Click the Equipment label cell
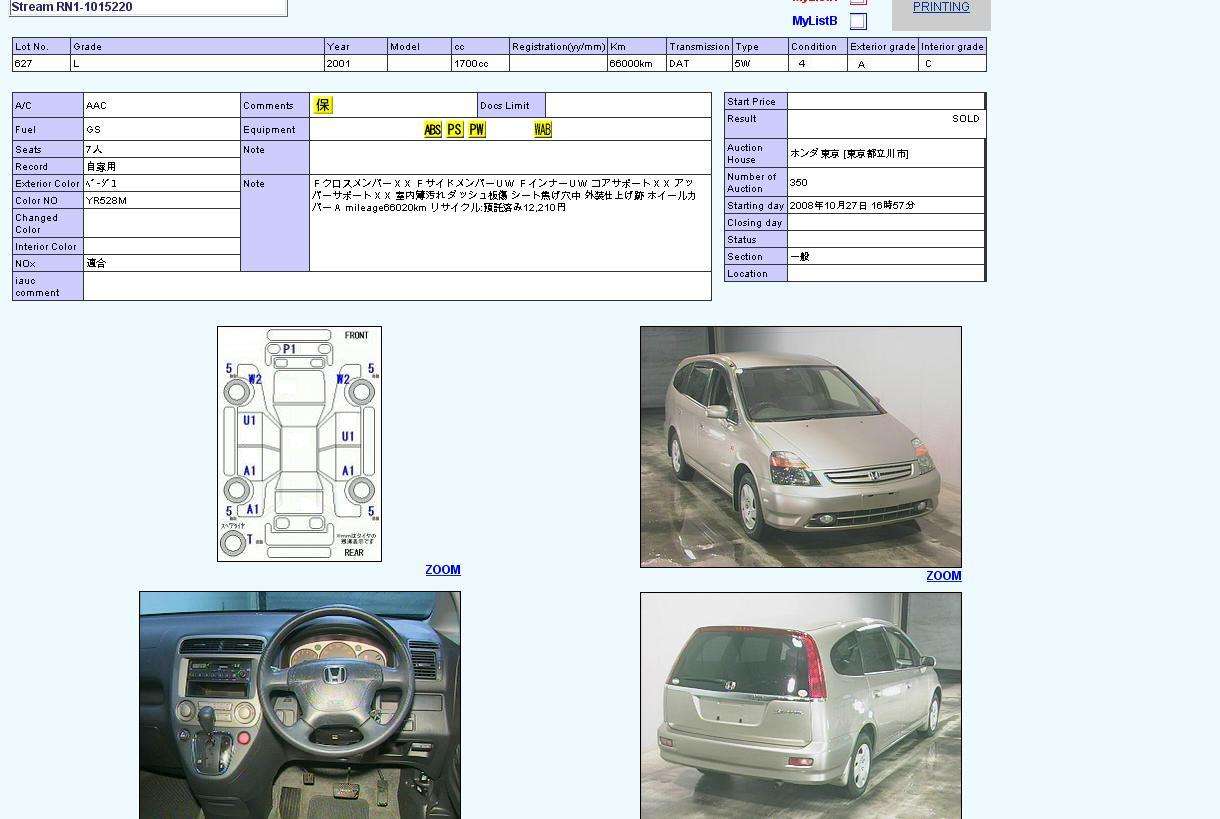 pyautogui.click(x=275, y=129)
